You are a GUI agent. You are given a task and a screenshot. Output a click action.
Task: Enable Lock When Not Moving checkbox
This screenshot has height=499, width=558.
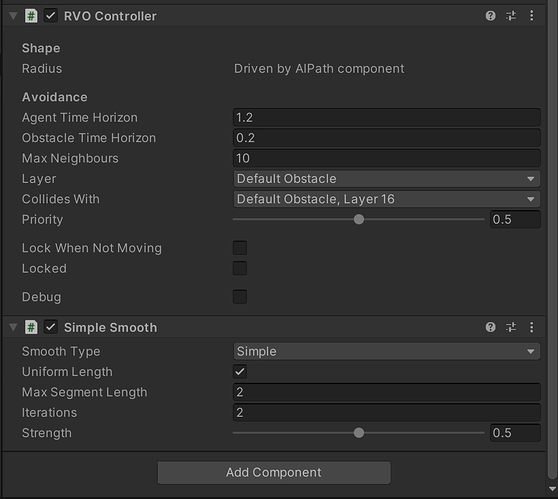[240, 248]
